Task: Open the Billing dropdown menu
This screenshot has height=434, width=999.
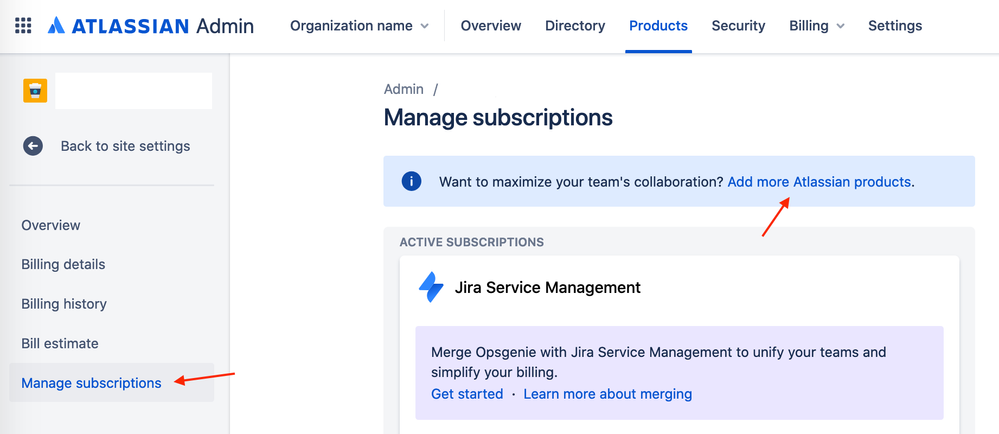Action: (817, 26)
